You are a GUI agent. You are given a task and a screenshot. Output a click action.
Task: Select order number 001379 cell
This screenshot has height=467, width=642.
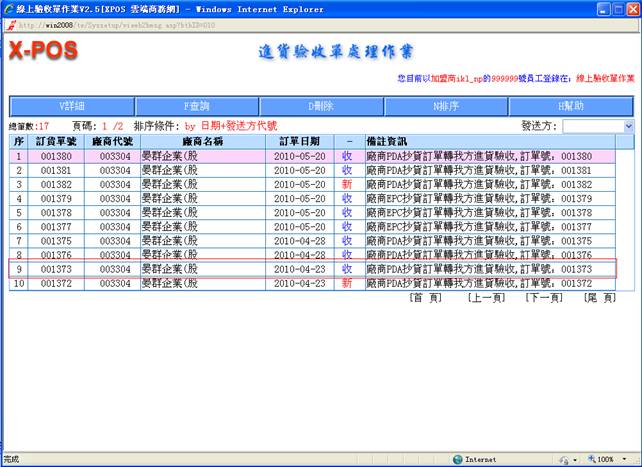[55, 199]
